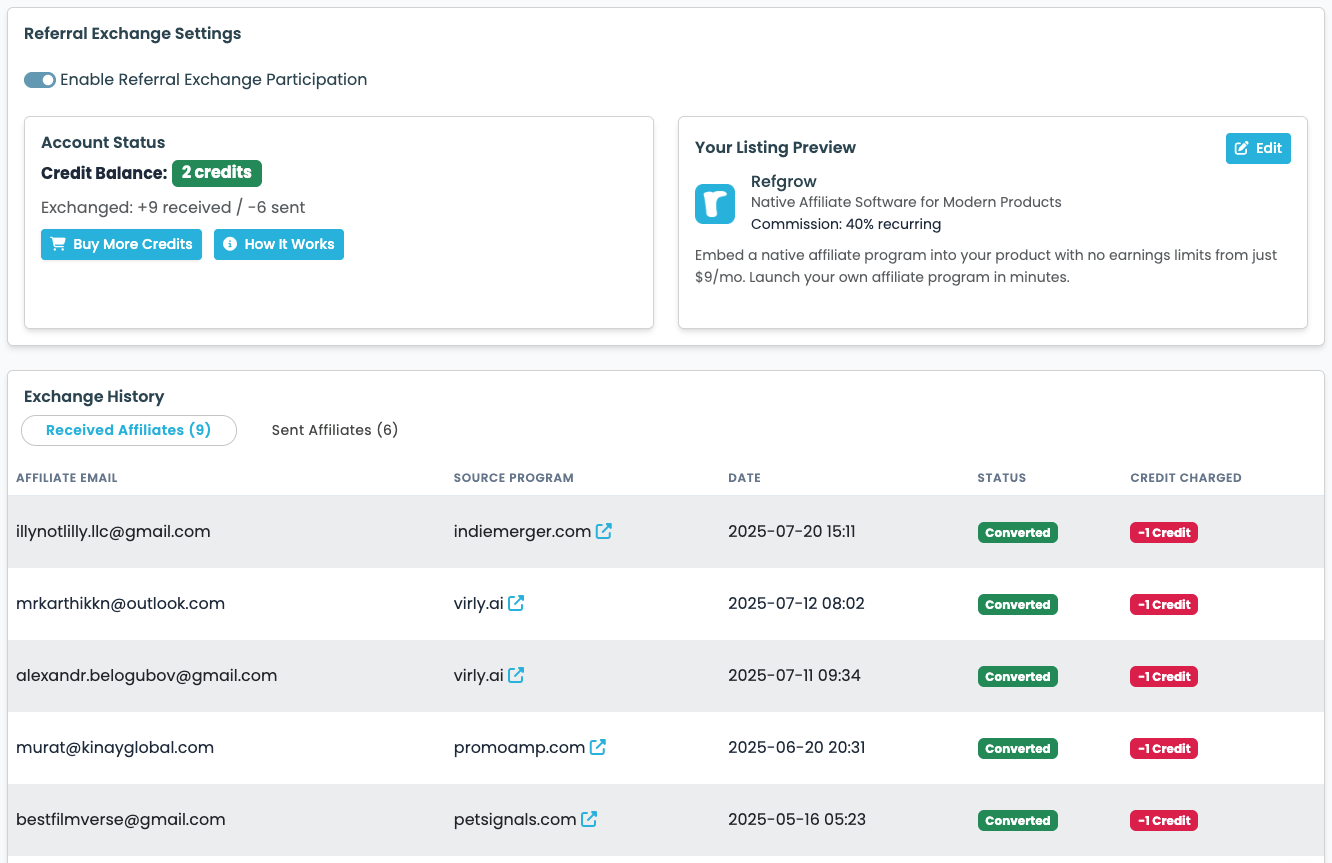Click the cart icon on Buy More Credits
Screen dimensions: 1332x863
[57, 244]
